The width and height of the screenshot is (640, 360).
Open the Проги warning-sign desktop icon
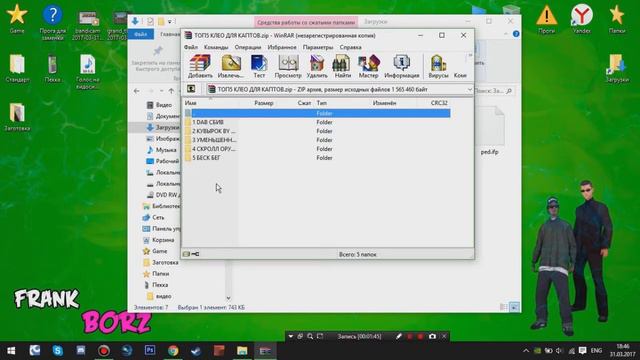(547, 19)
